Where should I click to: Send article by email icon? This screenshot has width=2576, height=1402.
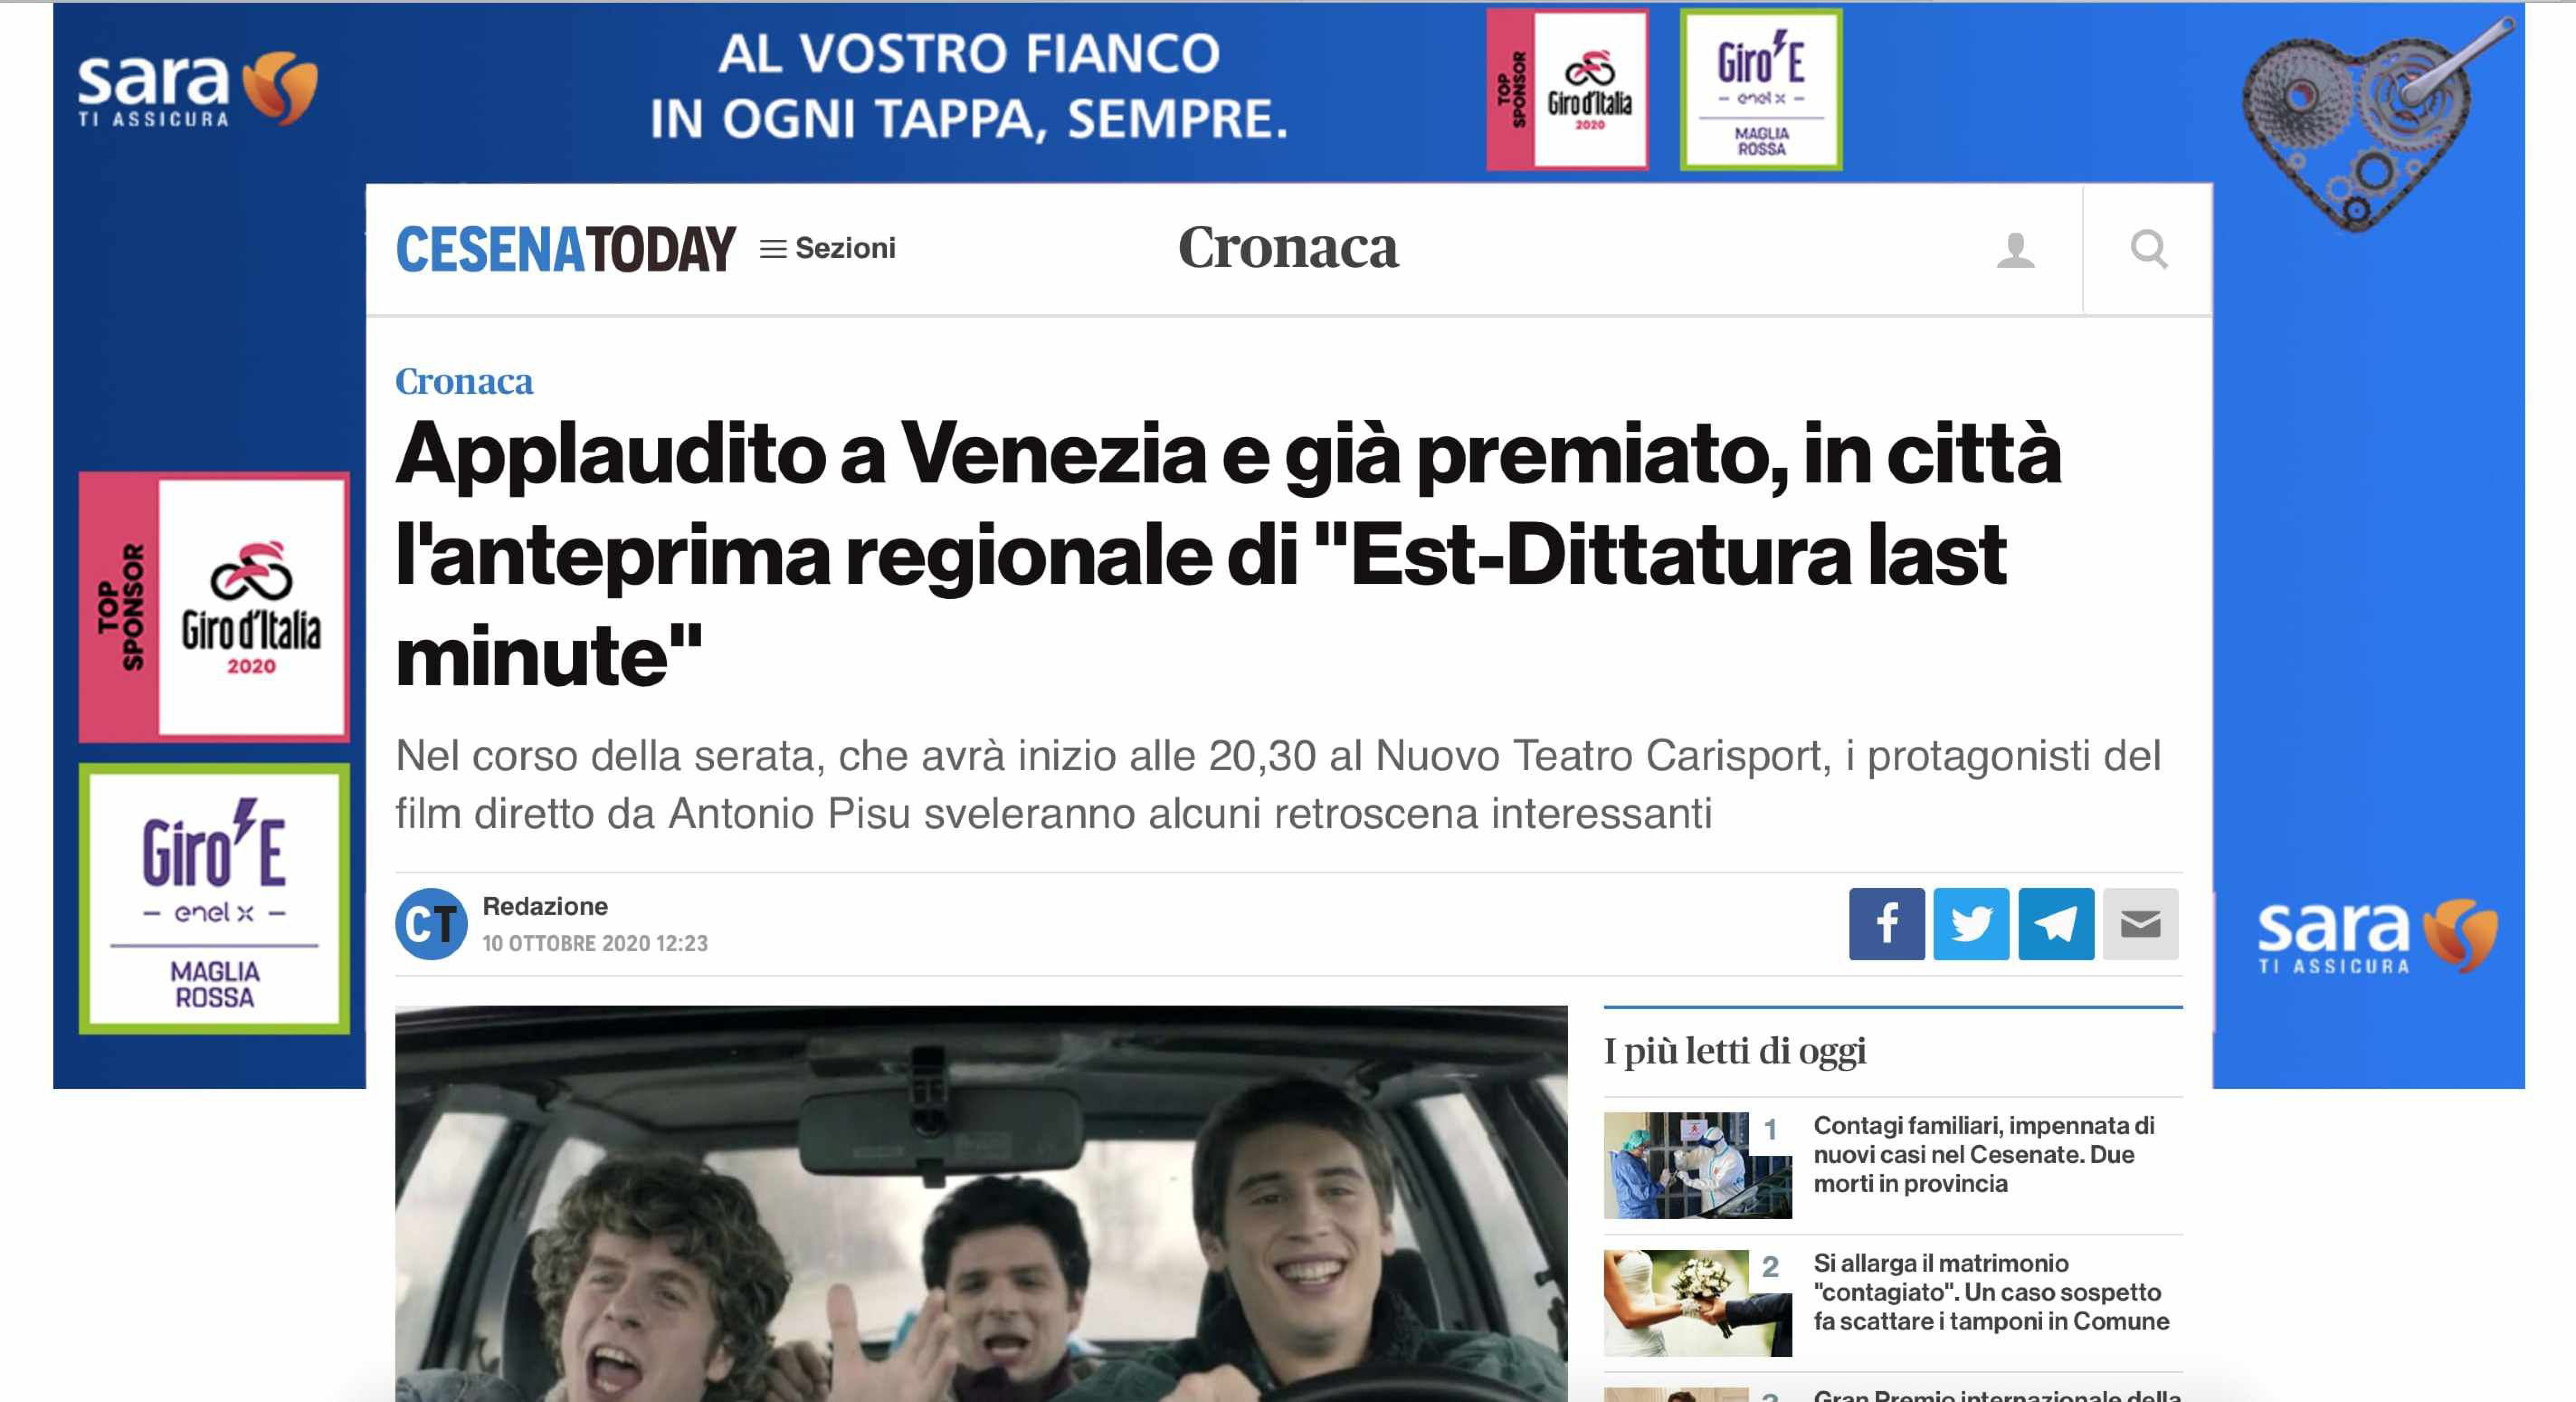(2140, 923)
